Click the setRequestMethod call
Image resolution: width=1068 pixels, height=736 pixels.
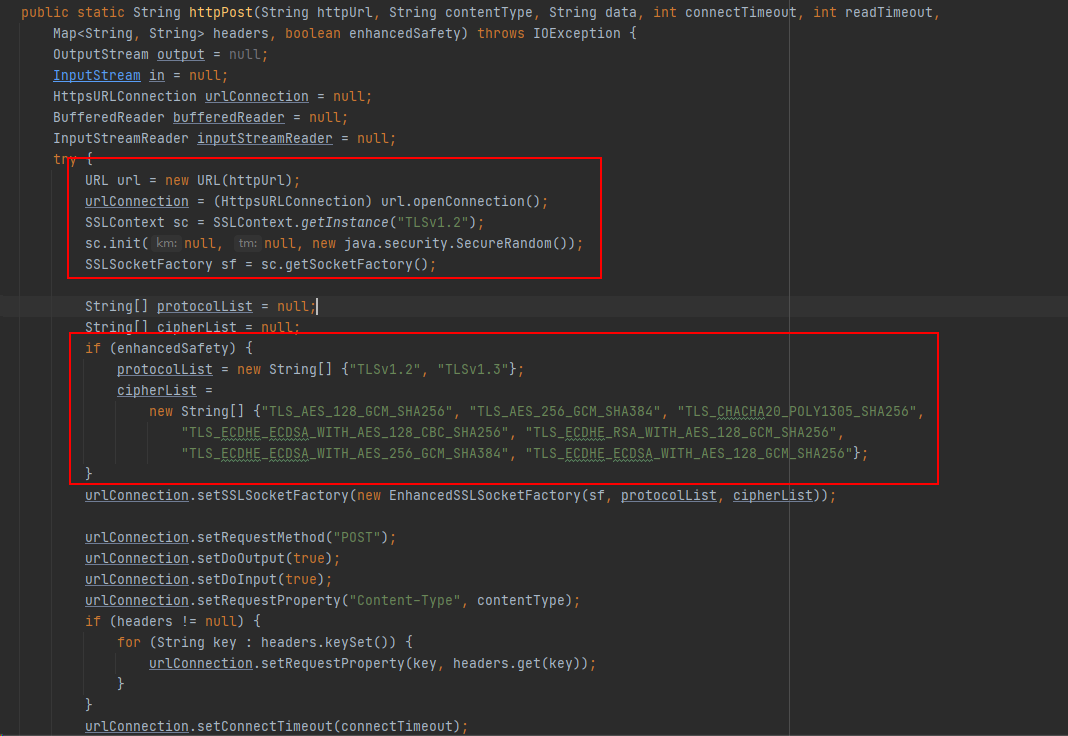261,538
